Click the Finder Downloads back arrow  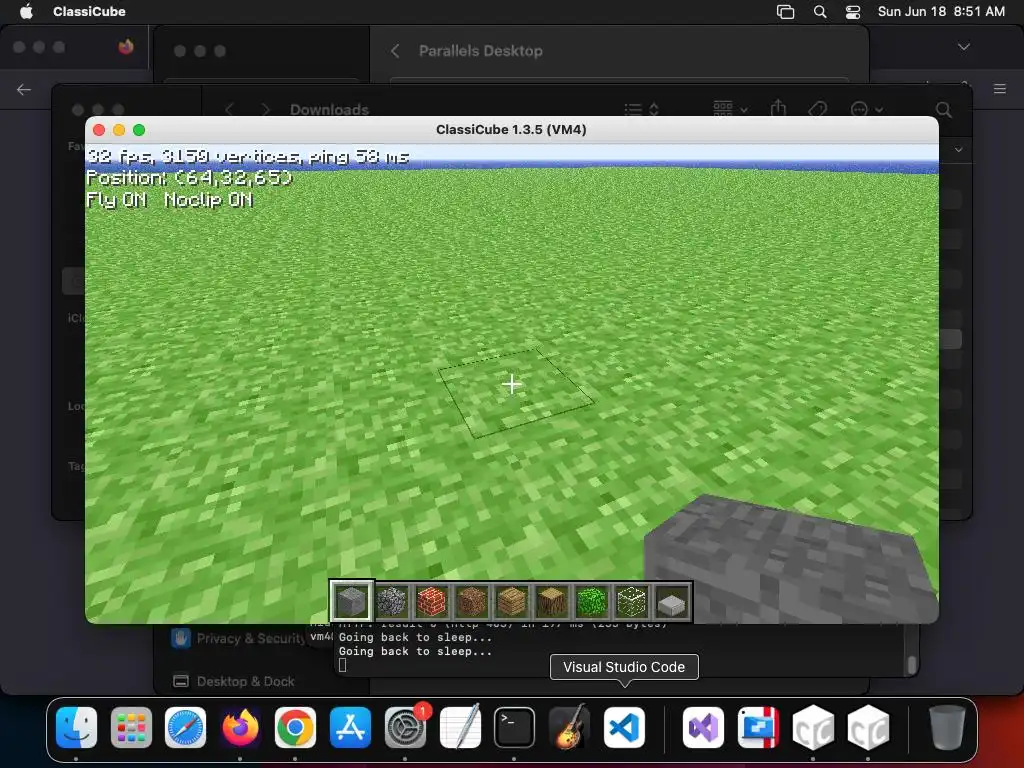(229, 109)
